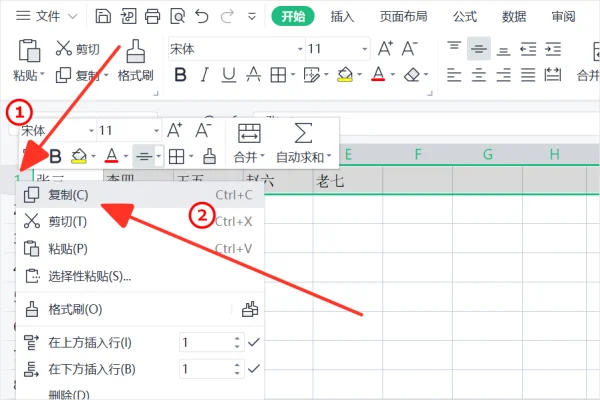Choose 复制(C) in context menu

140,195
